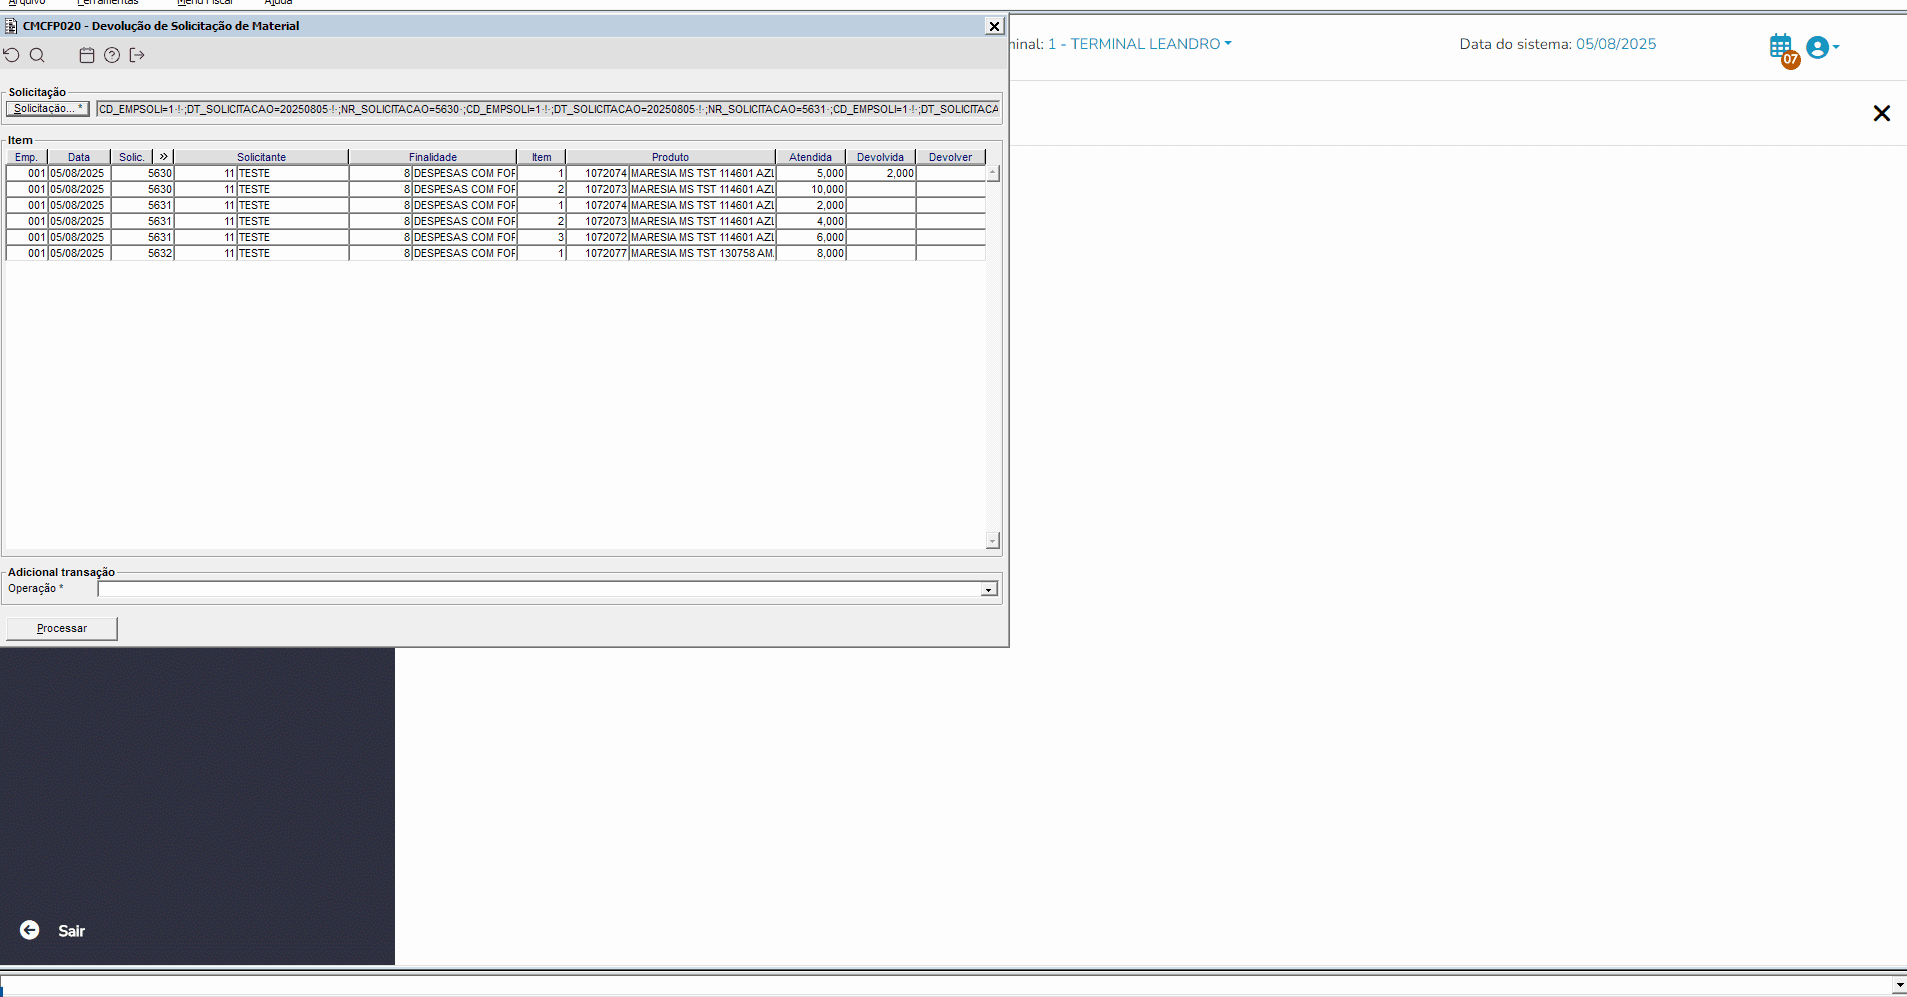
Task: Click the Atendida column header
Action: pos(811,157)
